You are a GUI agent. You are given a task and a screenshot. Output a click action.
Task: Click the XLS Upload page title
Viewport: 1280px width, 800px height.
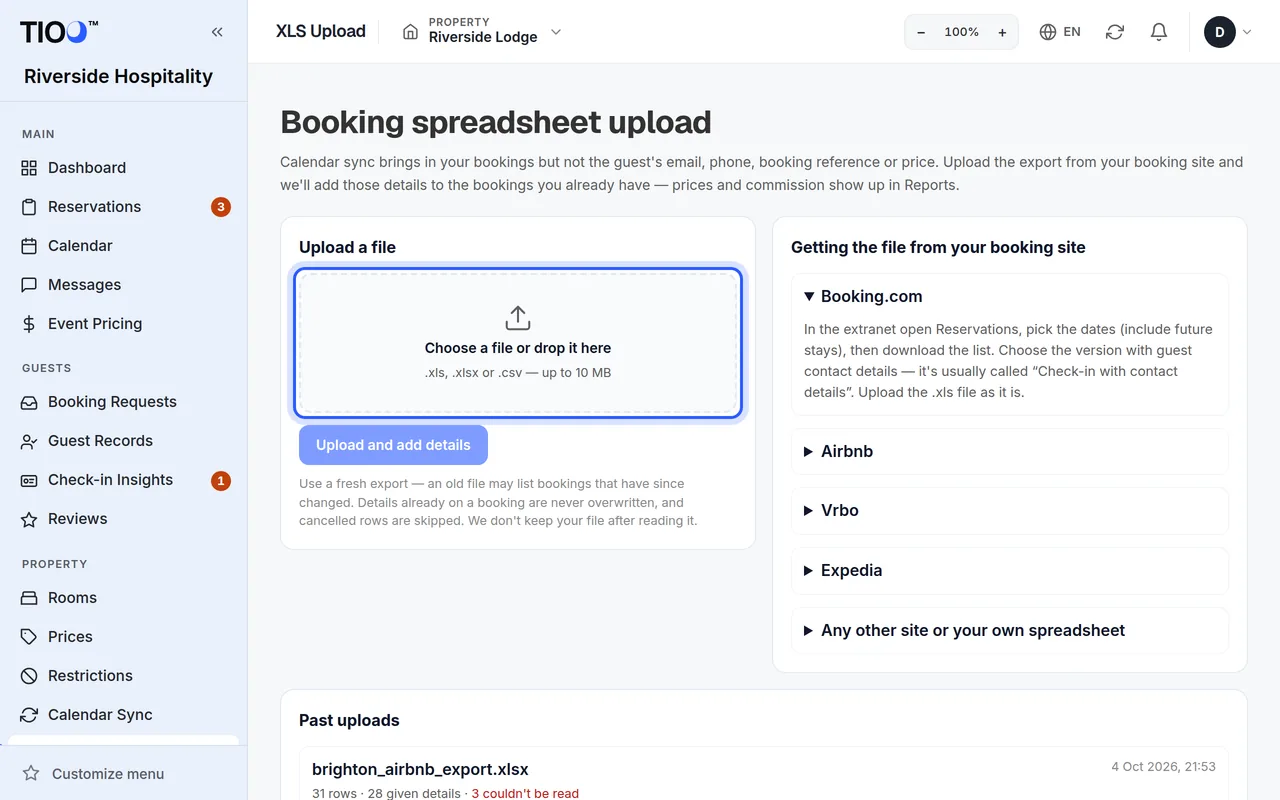pyautogui.click(x=321, y=31)
